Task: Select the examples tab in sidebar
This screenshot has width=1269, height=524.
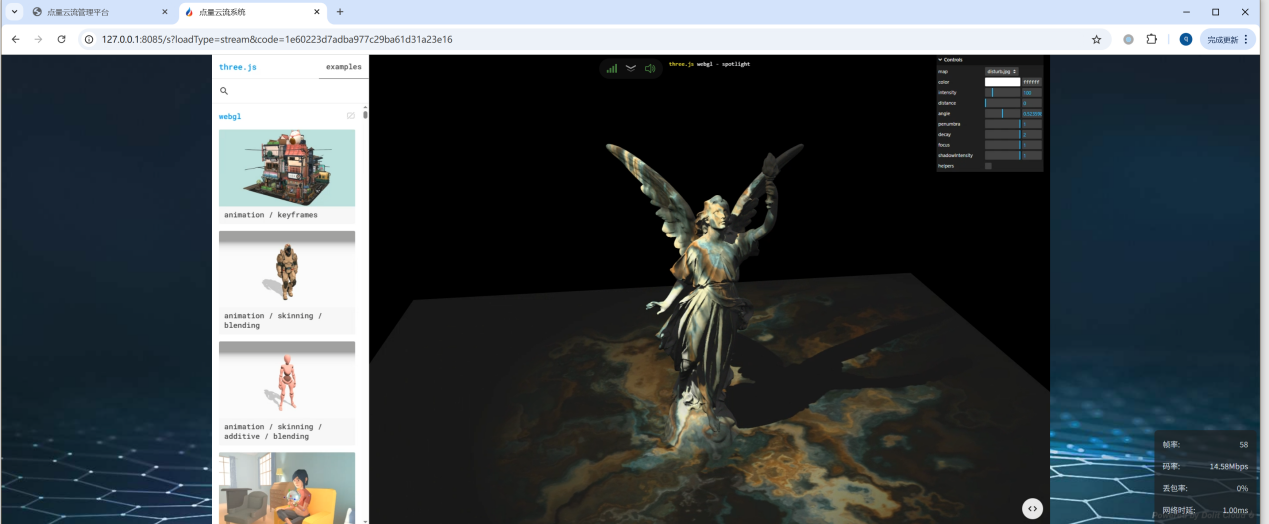Action: pos(343,67)
